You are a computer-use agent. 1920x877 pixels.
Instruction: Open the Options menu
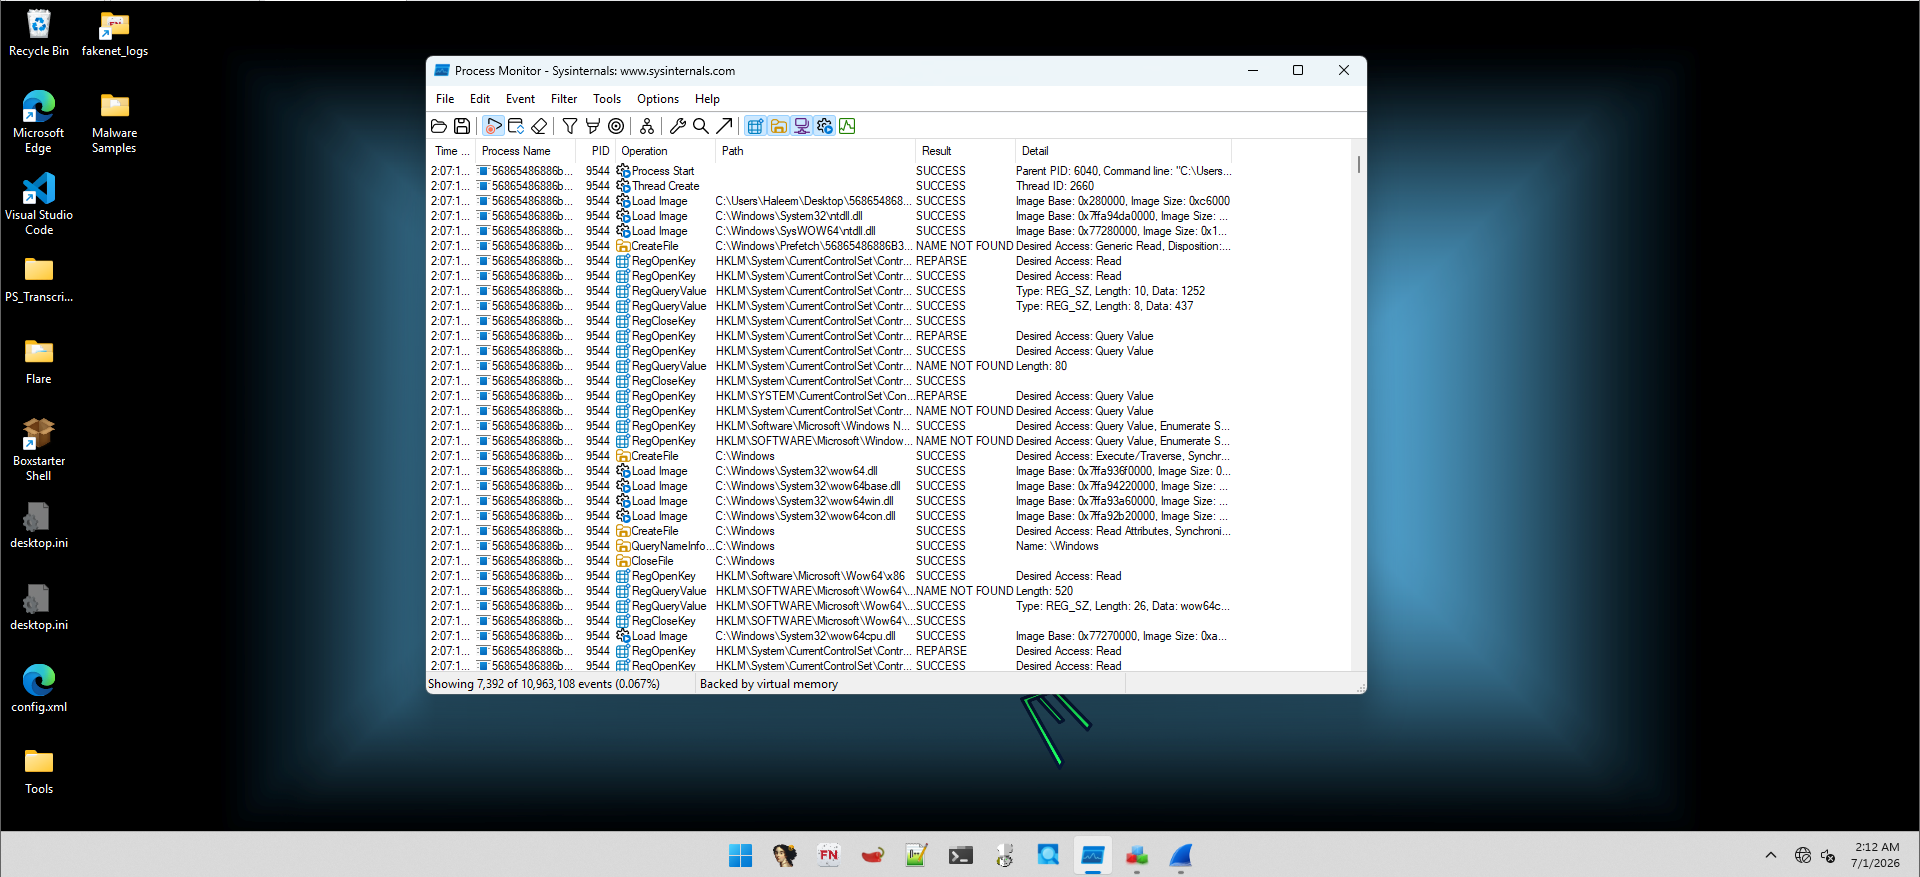[x=658, y=99]
